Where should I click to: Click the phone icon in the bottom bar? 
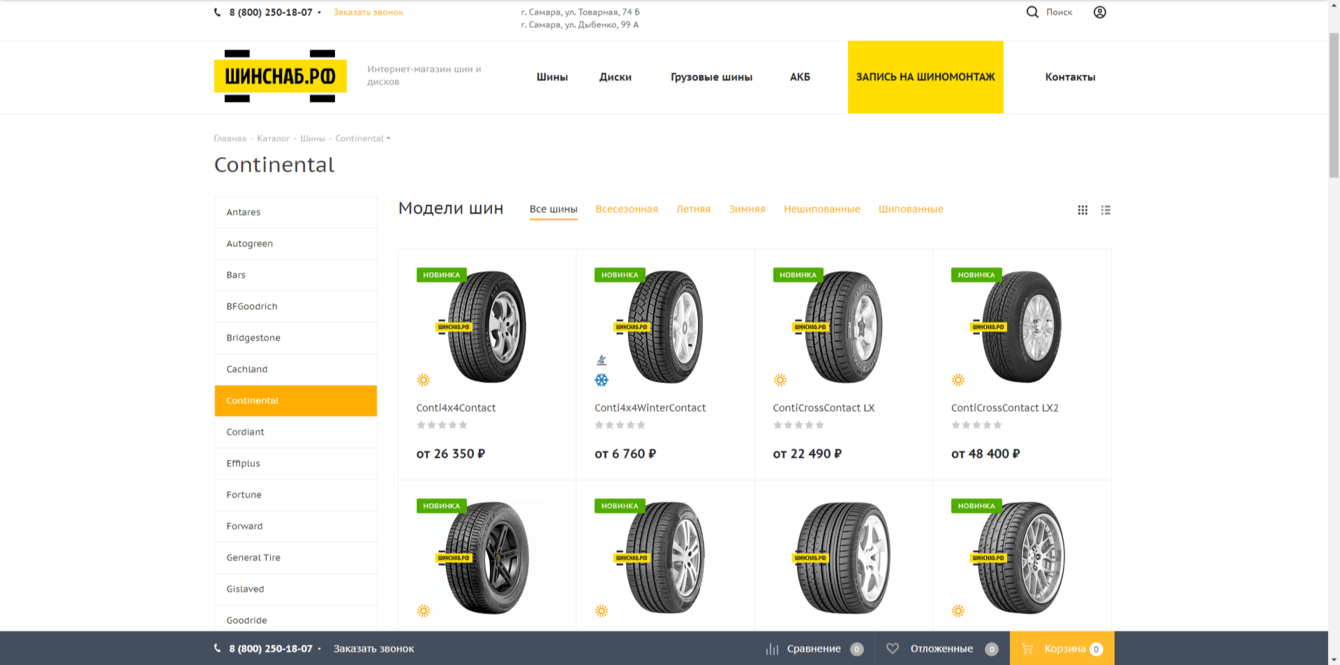218,649
